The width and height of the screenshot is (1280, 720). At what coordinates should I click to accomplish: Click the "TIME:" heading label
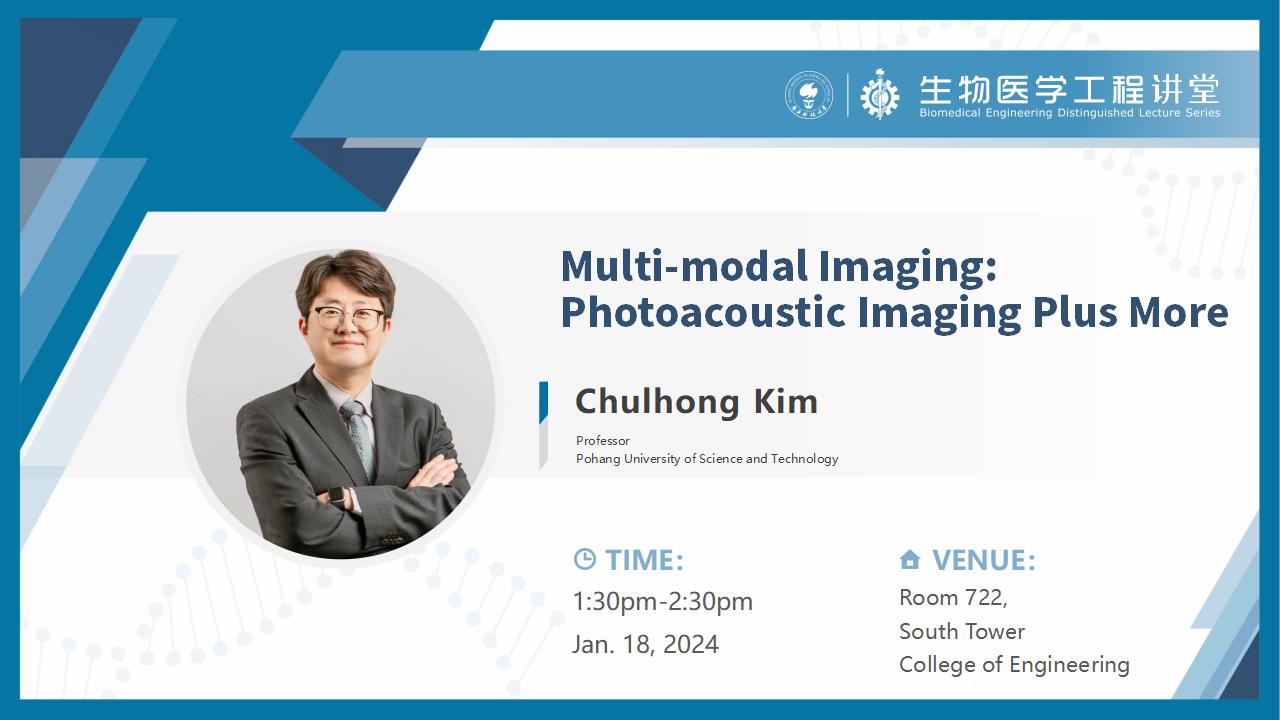pos(644,560)
